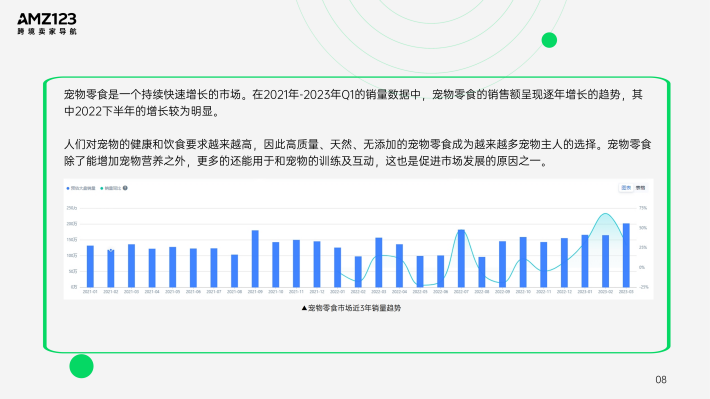Screen dimensions: 710x399
Task: Select the 2021-09 sales bar
Action: [255, 259]
